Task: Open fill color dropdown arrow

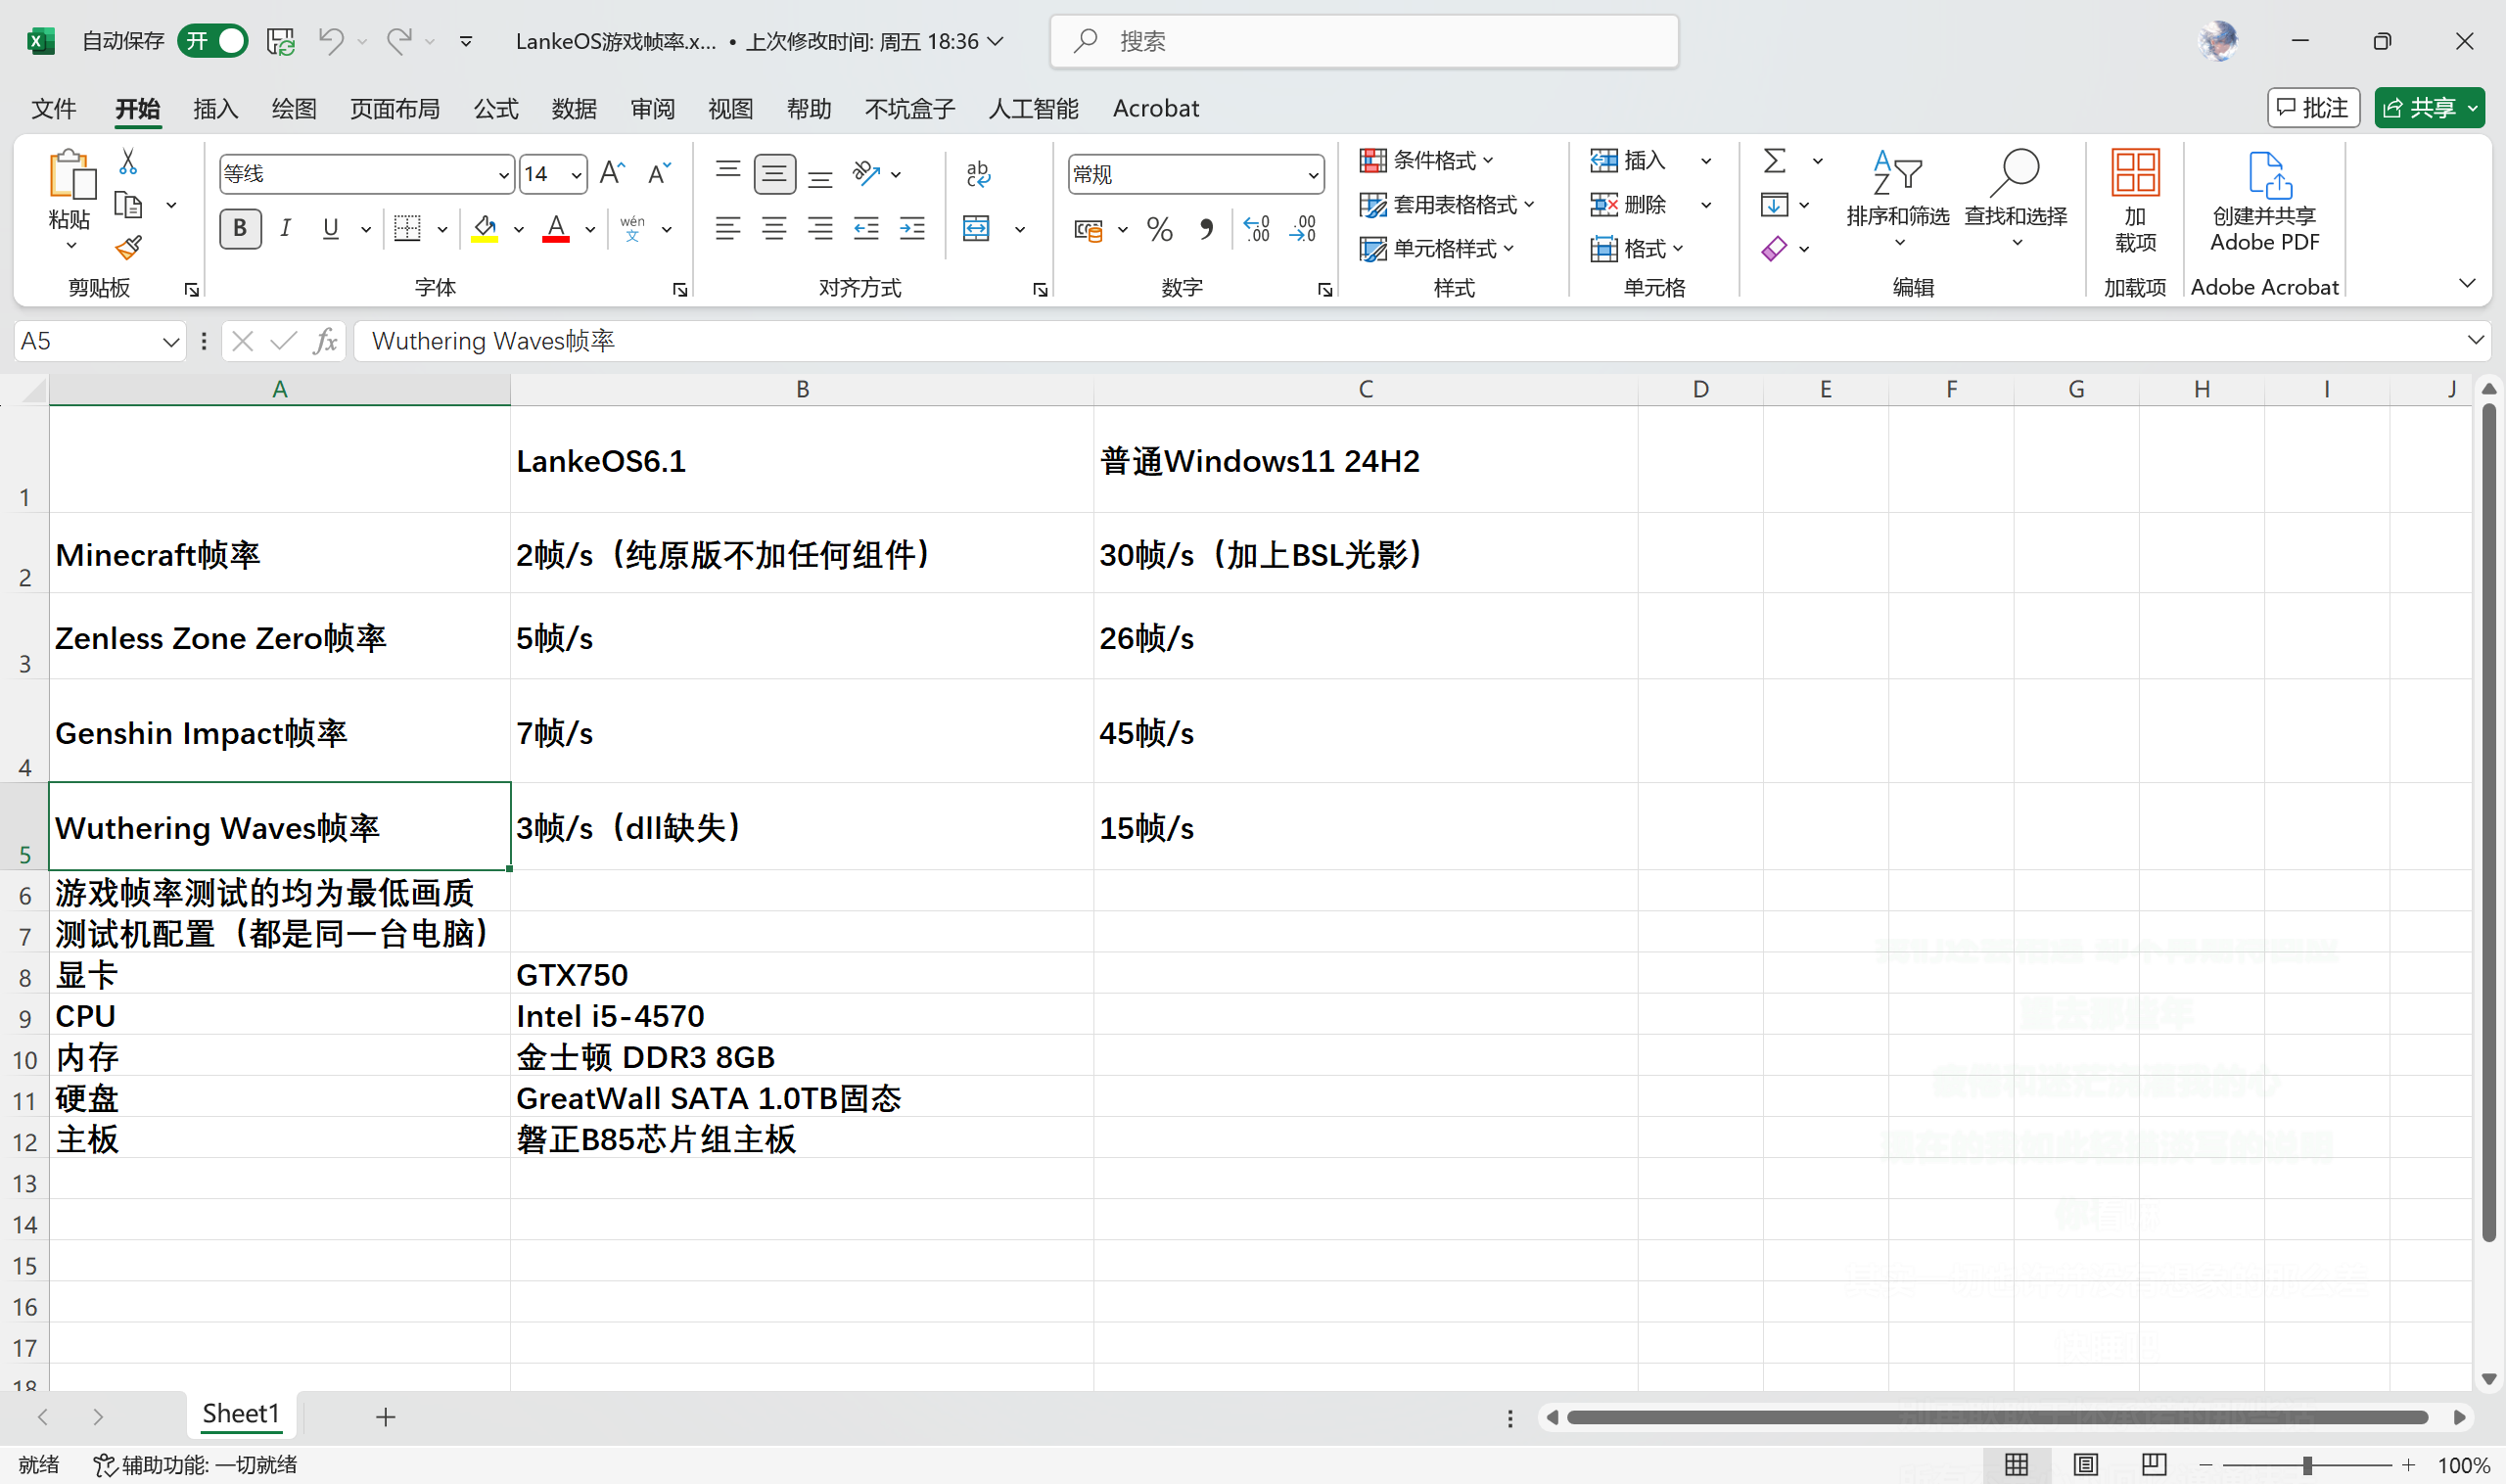Action: (518, 230)
